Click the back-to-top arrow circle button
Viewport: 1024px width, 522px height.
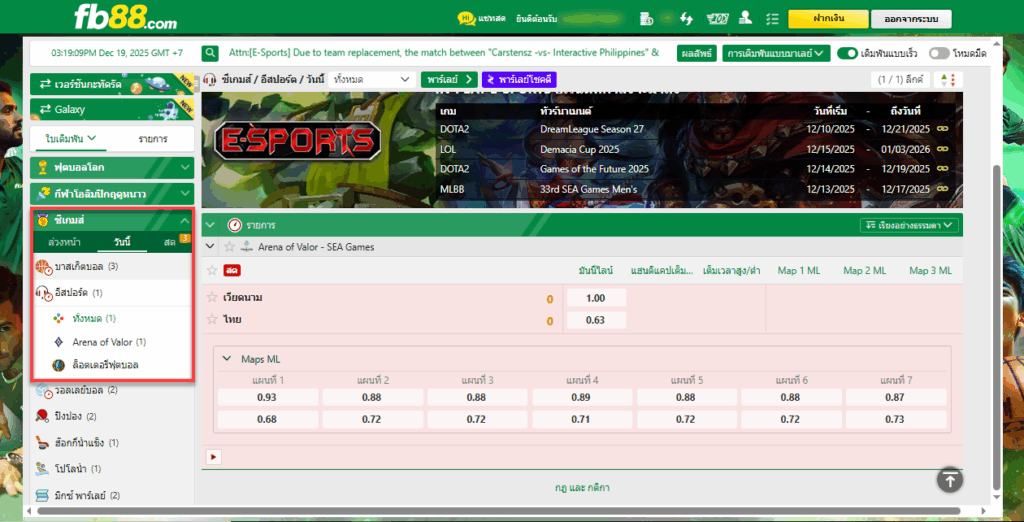[950, 480]
